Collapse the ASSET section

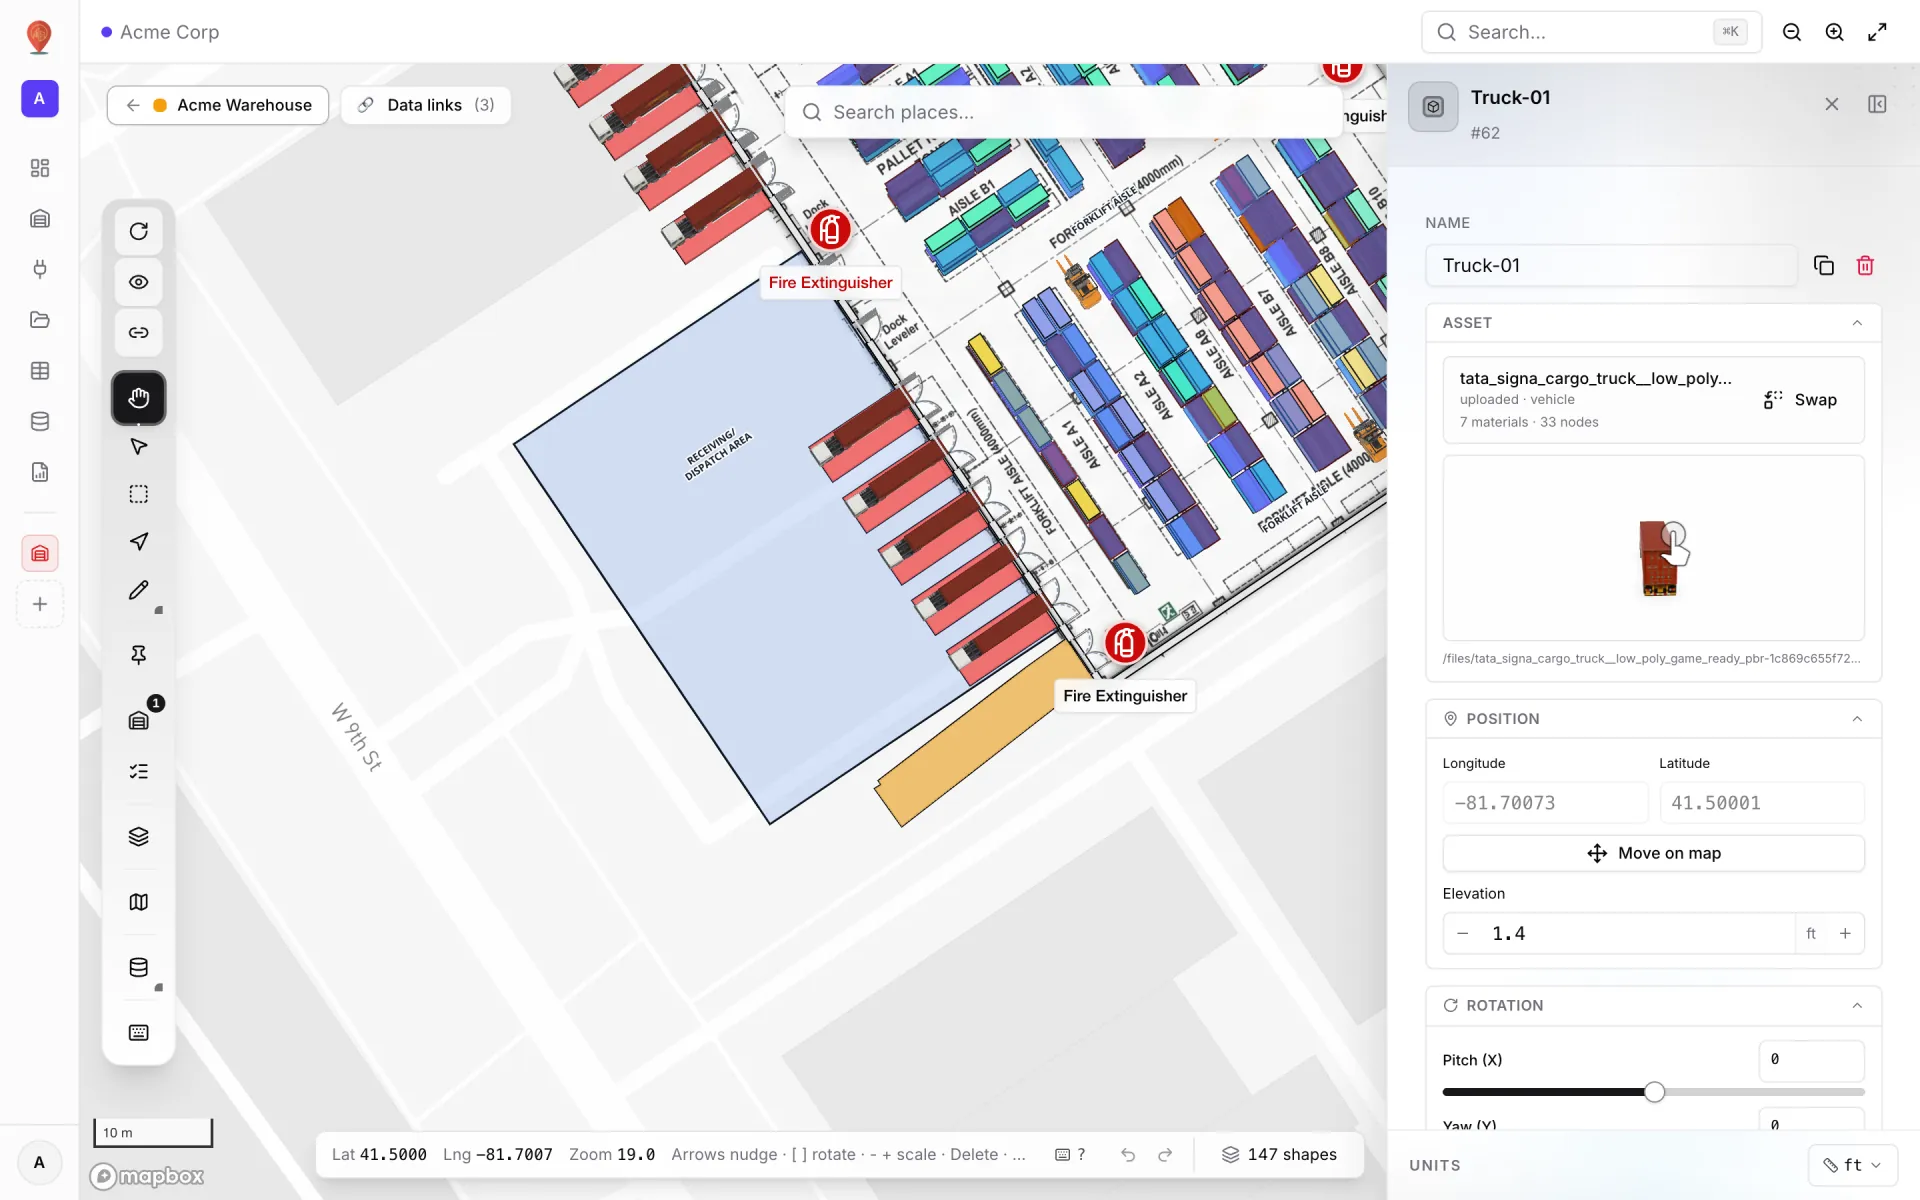1857,323
